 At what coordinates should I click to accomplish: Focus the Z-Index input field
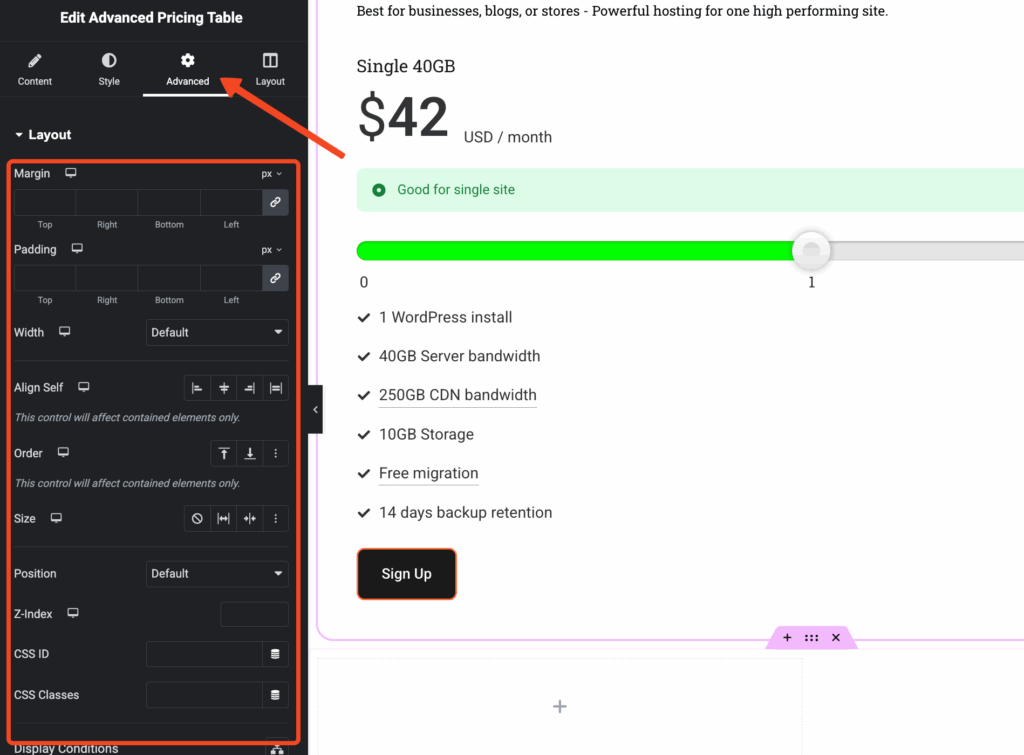click(254, 614)
